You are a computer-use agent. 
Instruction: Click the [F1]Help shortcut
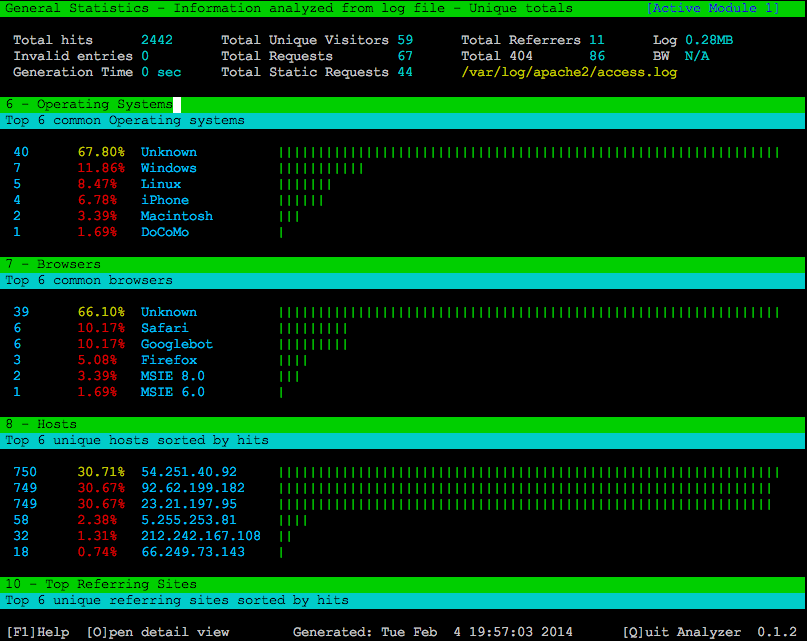(38, 632)
